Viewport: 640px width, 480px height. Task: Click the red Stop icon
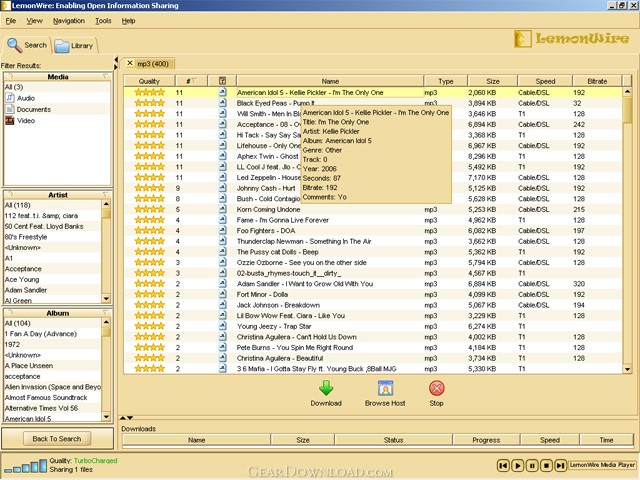point(436,388)
